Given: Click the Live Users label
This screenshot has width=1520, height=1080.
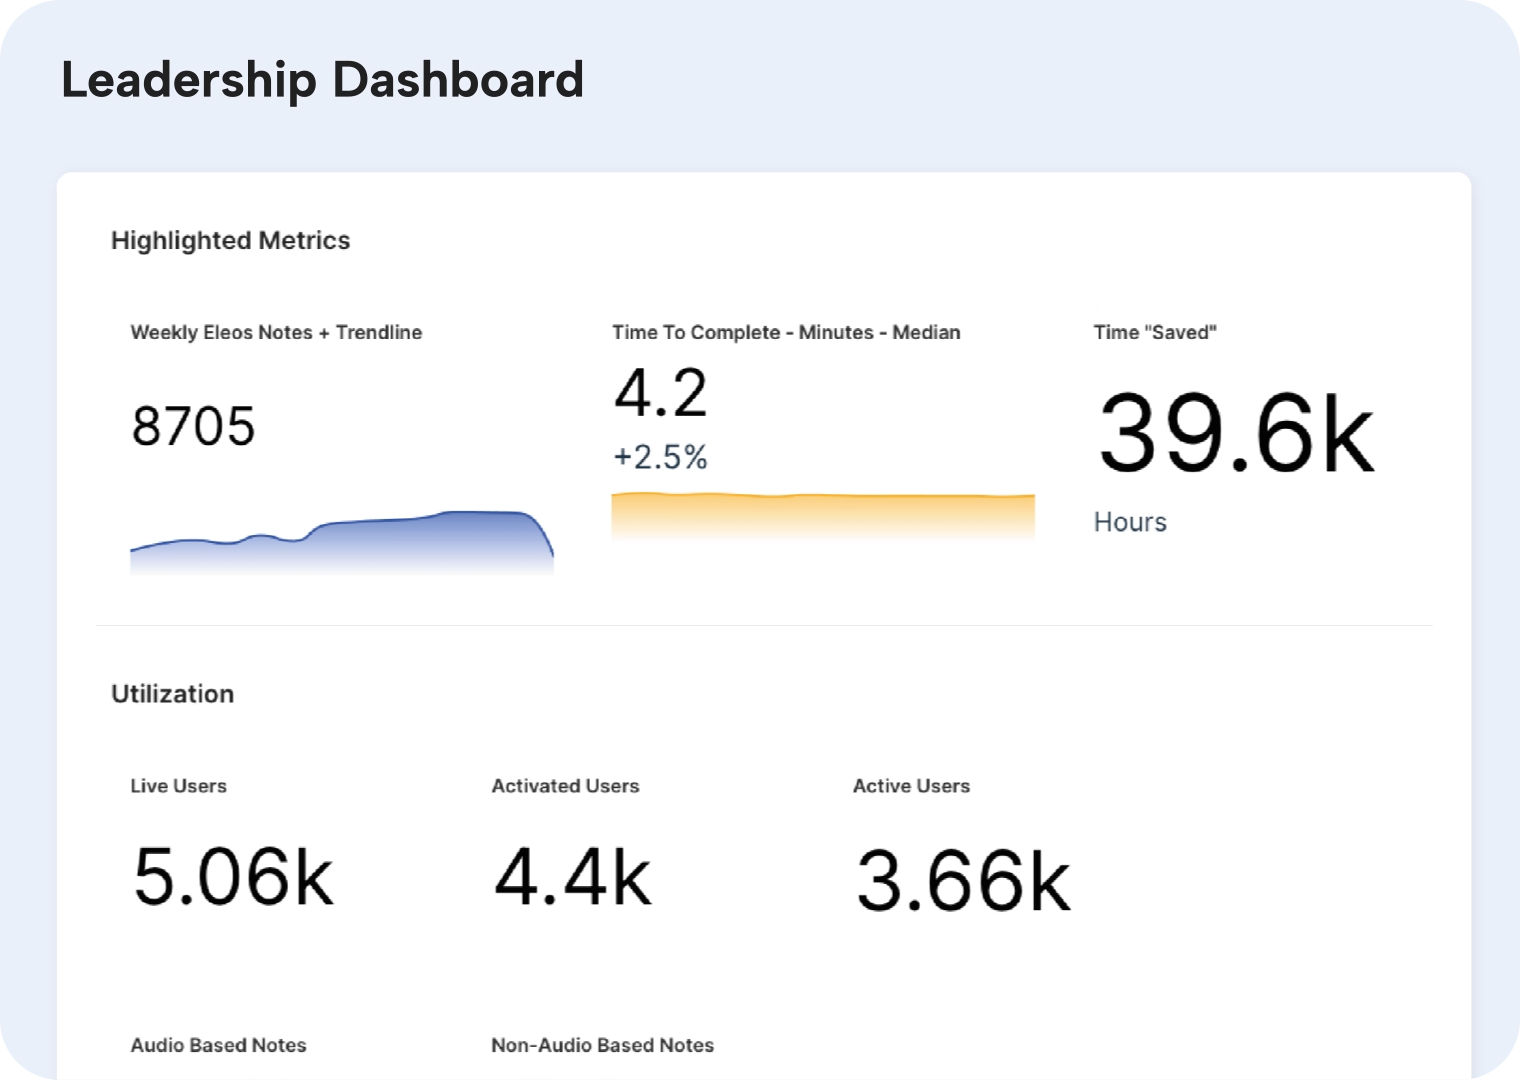Looking at the screenshot, I should pyautogui.click(x=178, y=786).
